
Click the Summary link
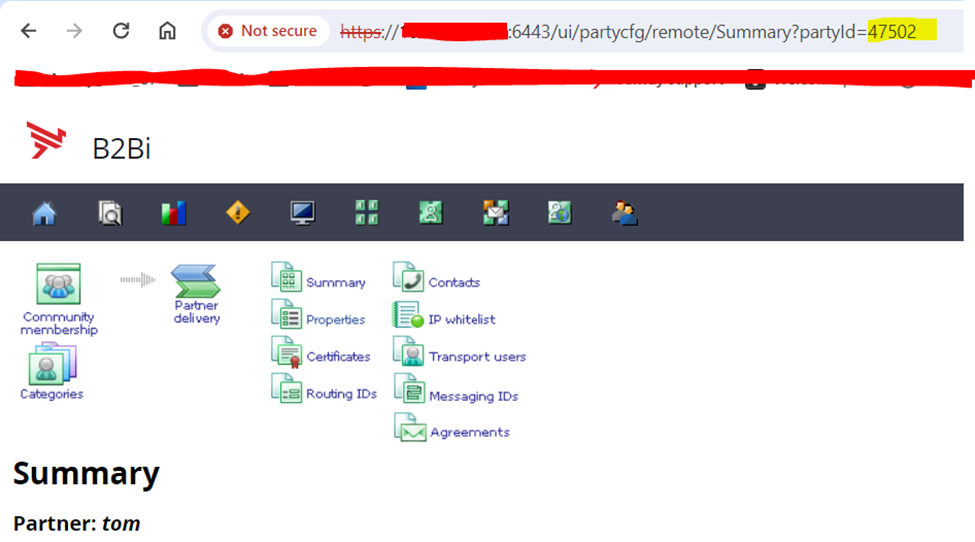point(335,283)
